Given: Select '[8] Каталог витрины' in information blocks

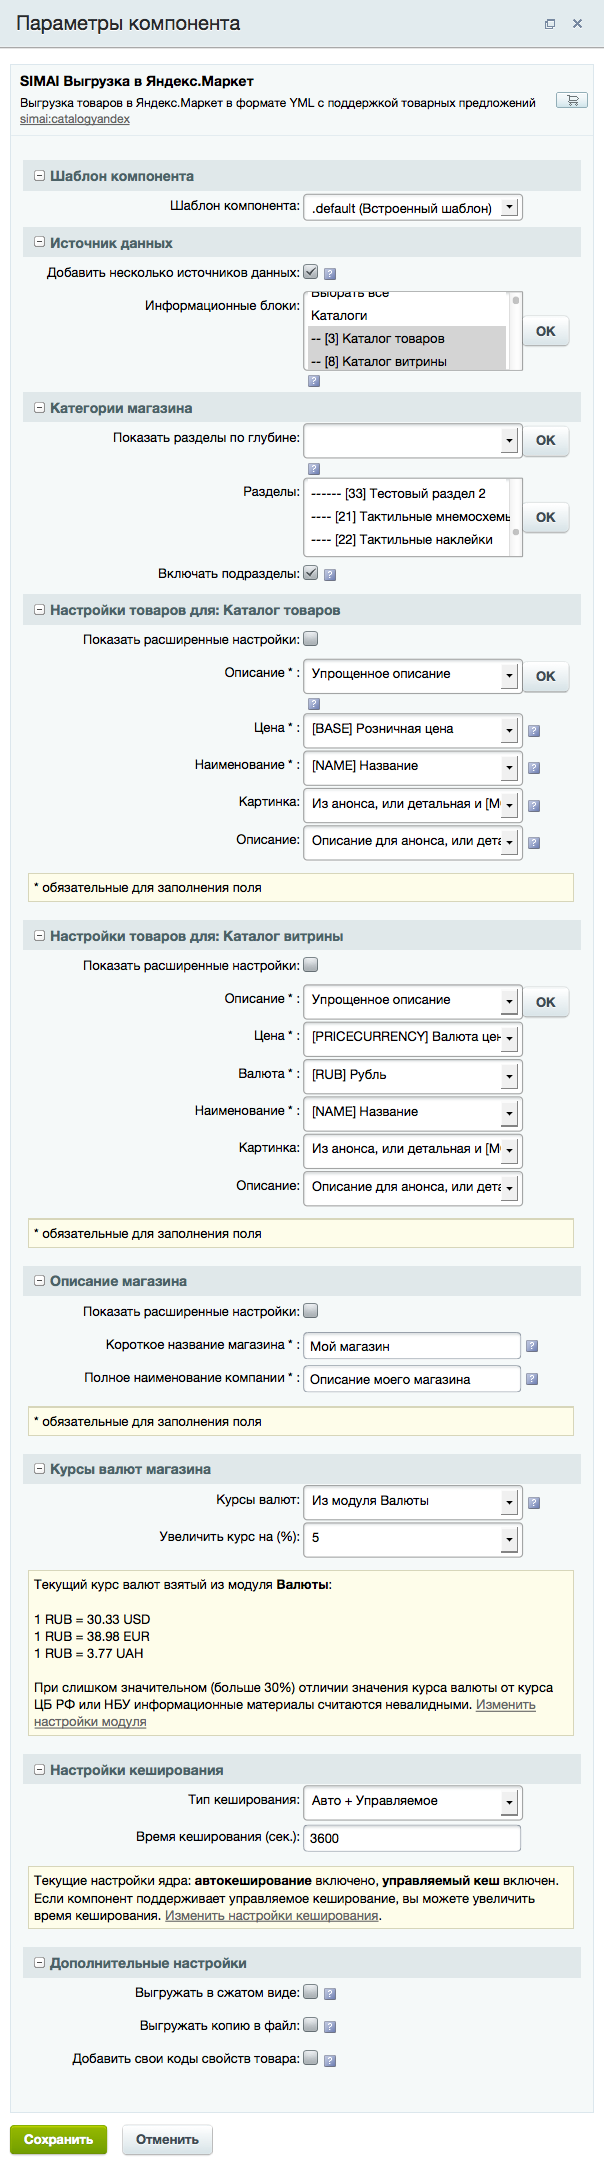Looking at the screenshot, I should [x=407, y=361].
